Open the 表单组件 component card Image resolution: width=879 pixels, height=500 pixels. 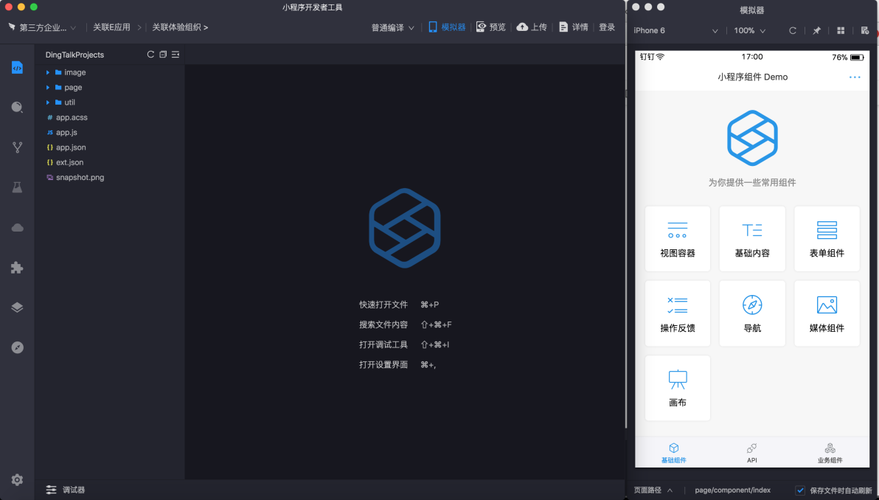click(827, 239)
